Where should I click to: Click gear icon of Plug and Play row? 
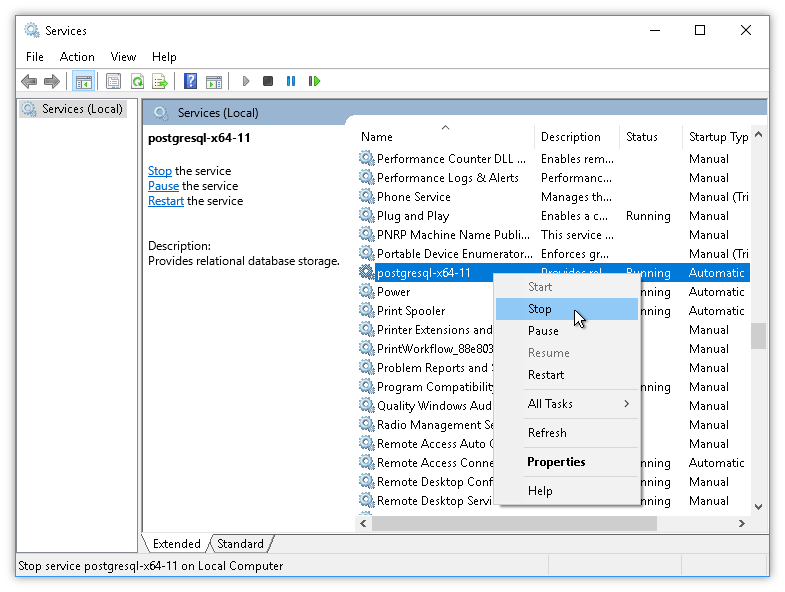(x=367, y=215)
